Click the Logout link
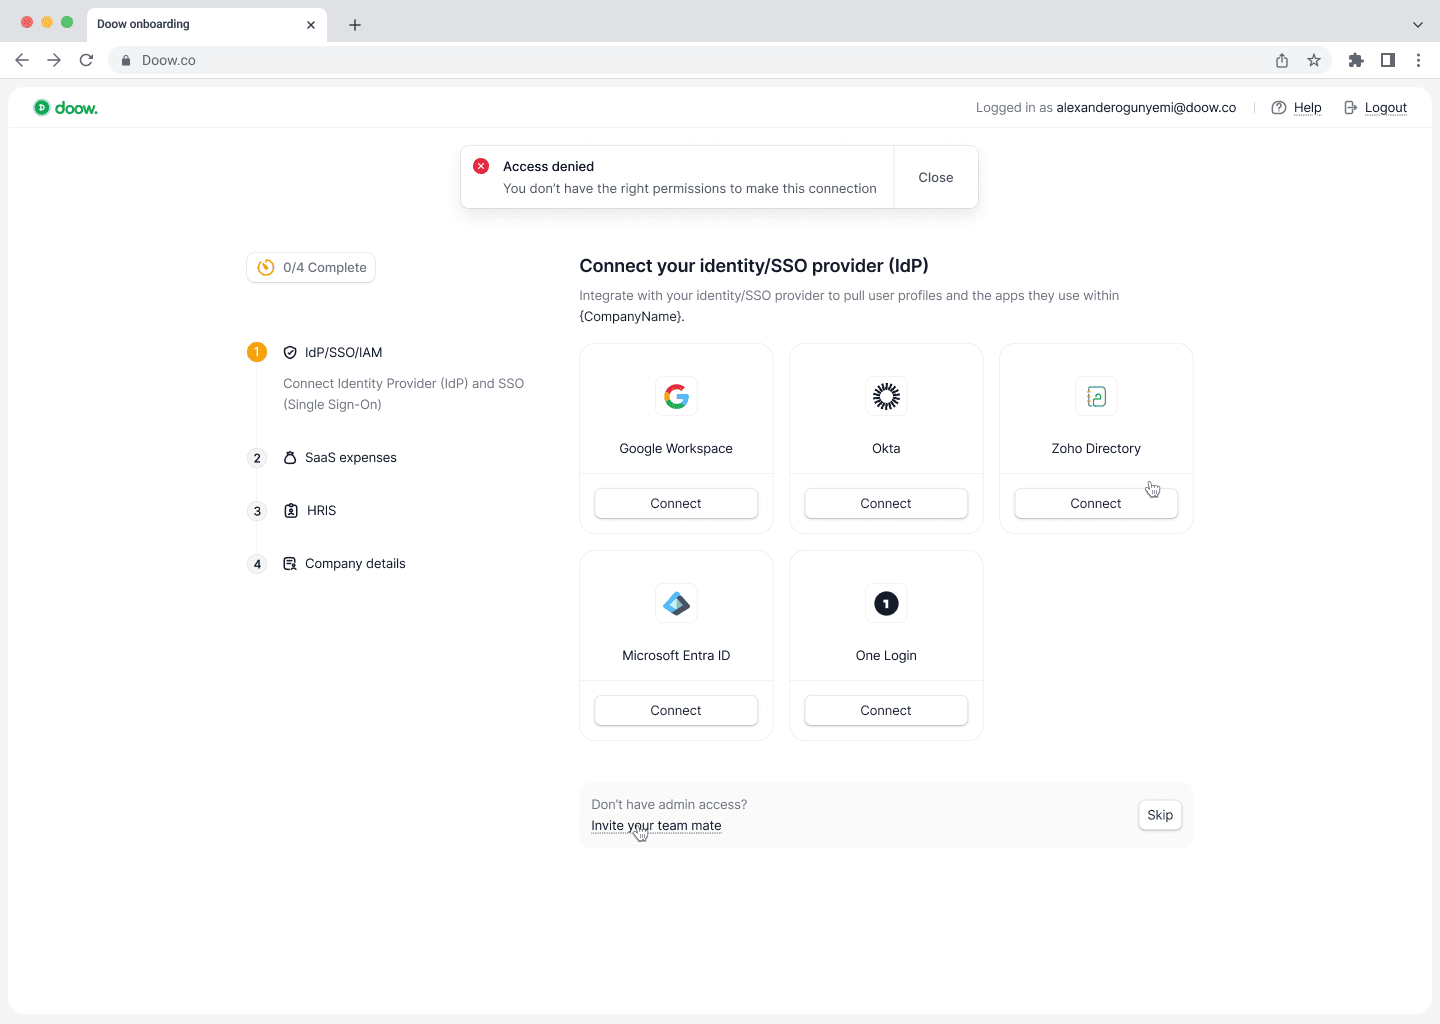The width and height of the screenshot is (1440, 1024). pyautogui.click(x=1386, y=108)
